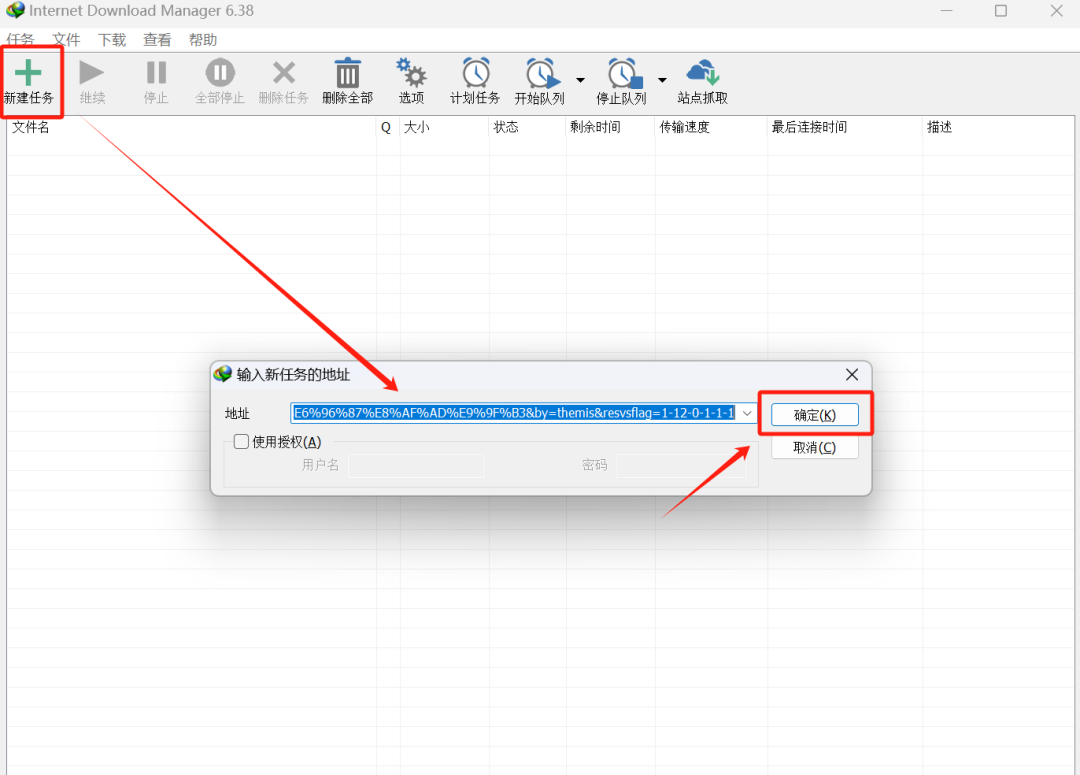Click the IDM icon in main title bar
This screenshot has width=1080, height=775.
(x=15, y=10)
